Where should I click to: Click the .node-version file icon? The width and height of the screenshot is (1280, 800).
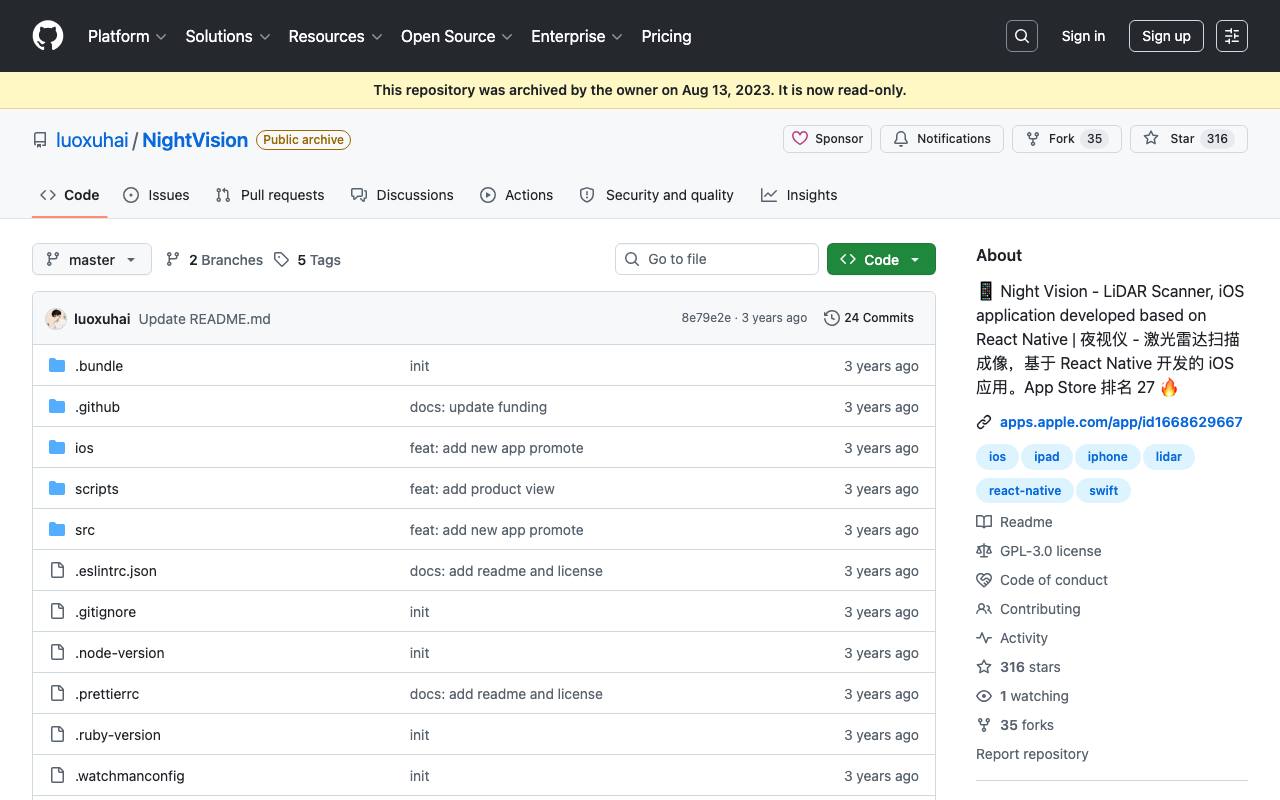point(57,653)
